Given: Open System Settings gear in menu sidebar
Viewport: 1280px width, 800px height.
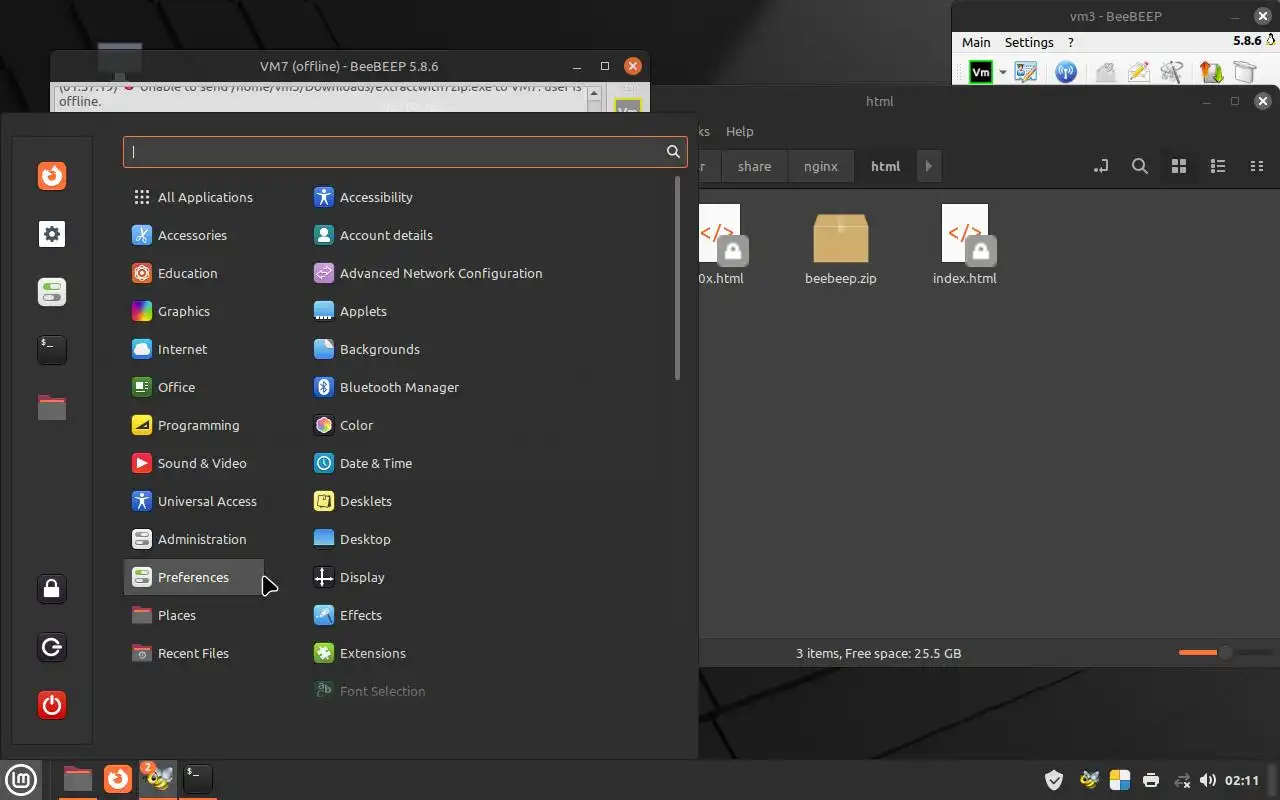Looking at the screenshot, I should click(52, 234).
